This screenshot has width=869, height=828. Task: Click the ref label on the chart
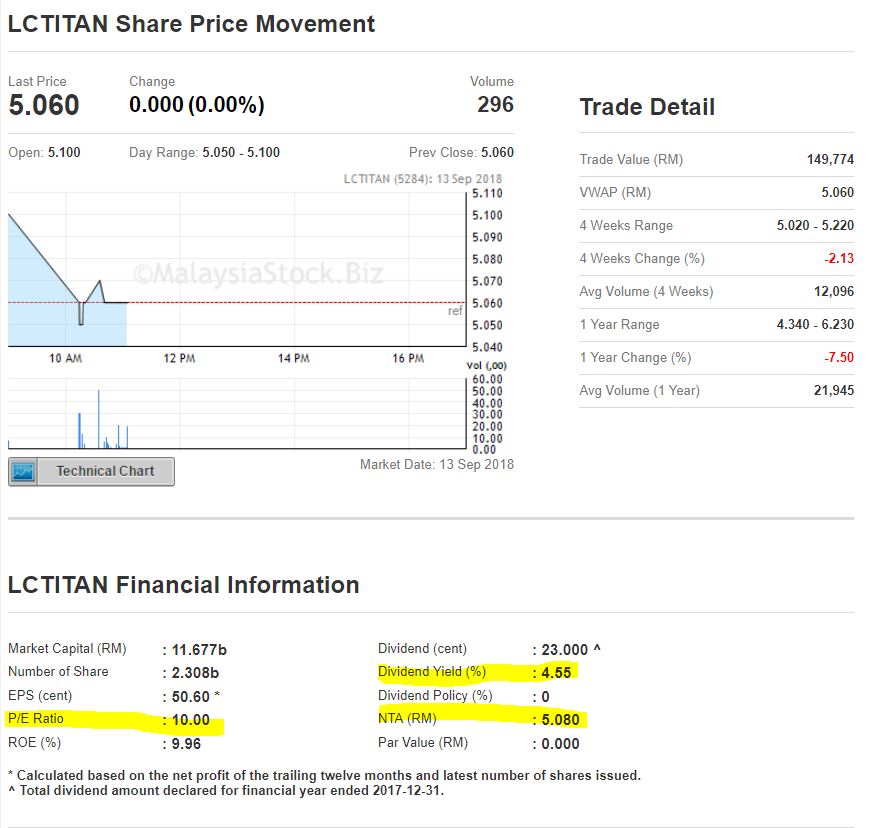[455, 311]
